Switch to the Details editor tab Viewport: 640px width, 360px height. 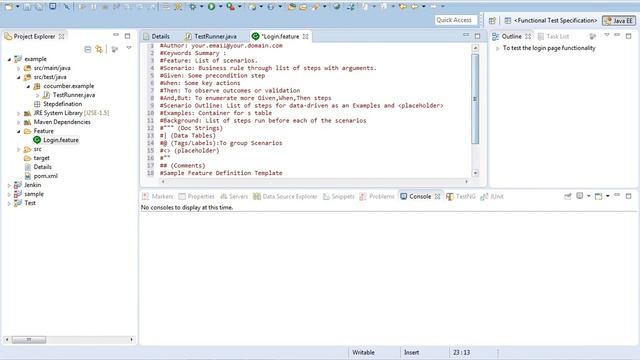click(x=156, y=36)
